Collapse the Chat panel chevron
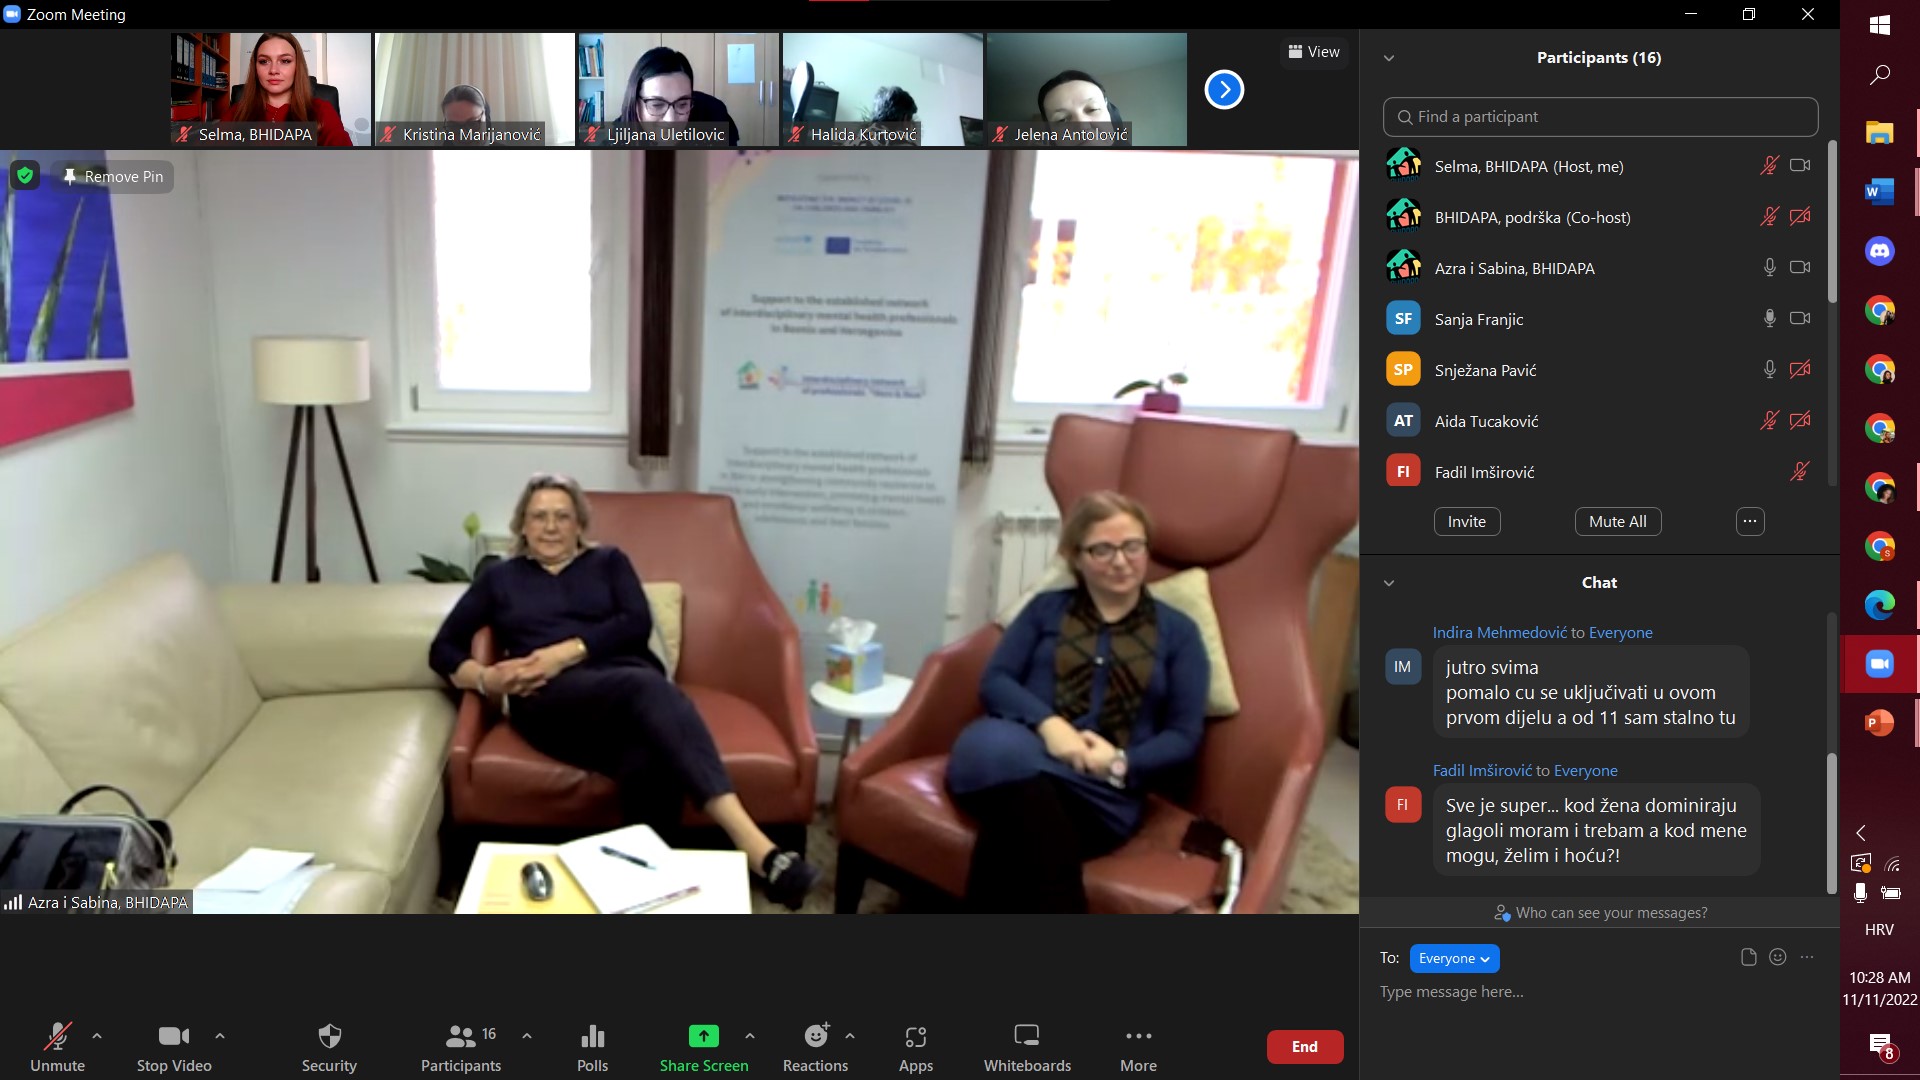The height and width of the screenshot is (1080, 1920). tap(1388, 583)
